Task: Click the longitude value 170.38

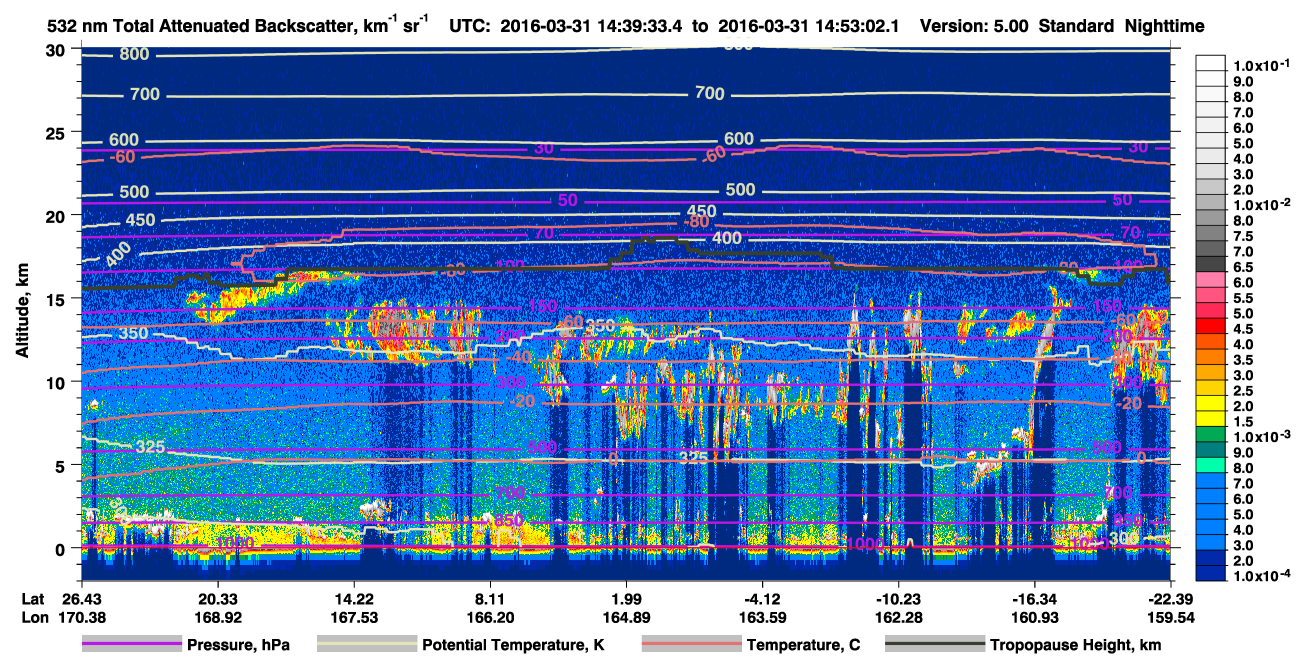Action: click(x=80, y=618)
